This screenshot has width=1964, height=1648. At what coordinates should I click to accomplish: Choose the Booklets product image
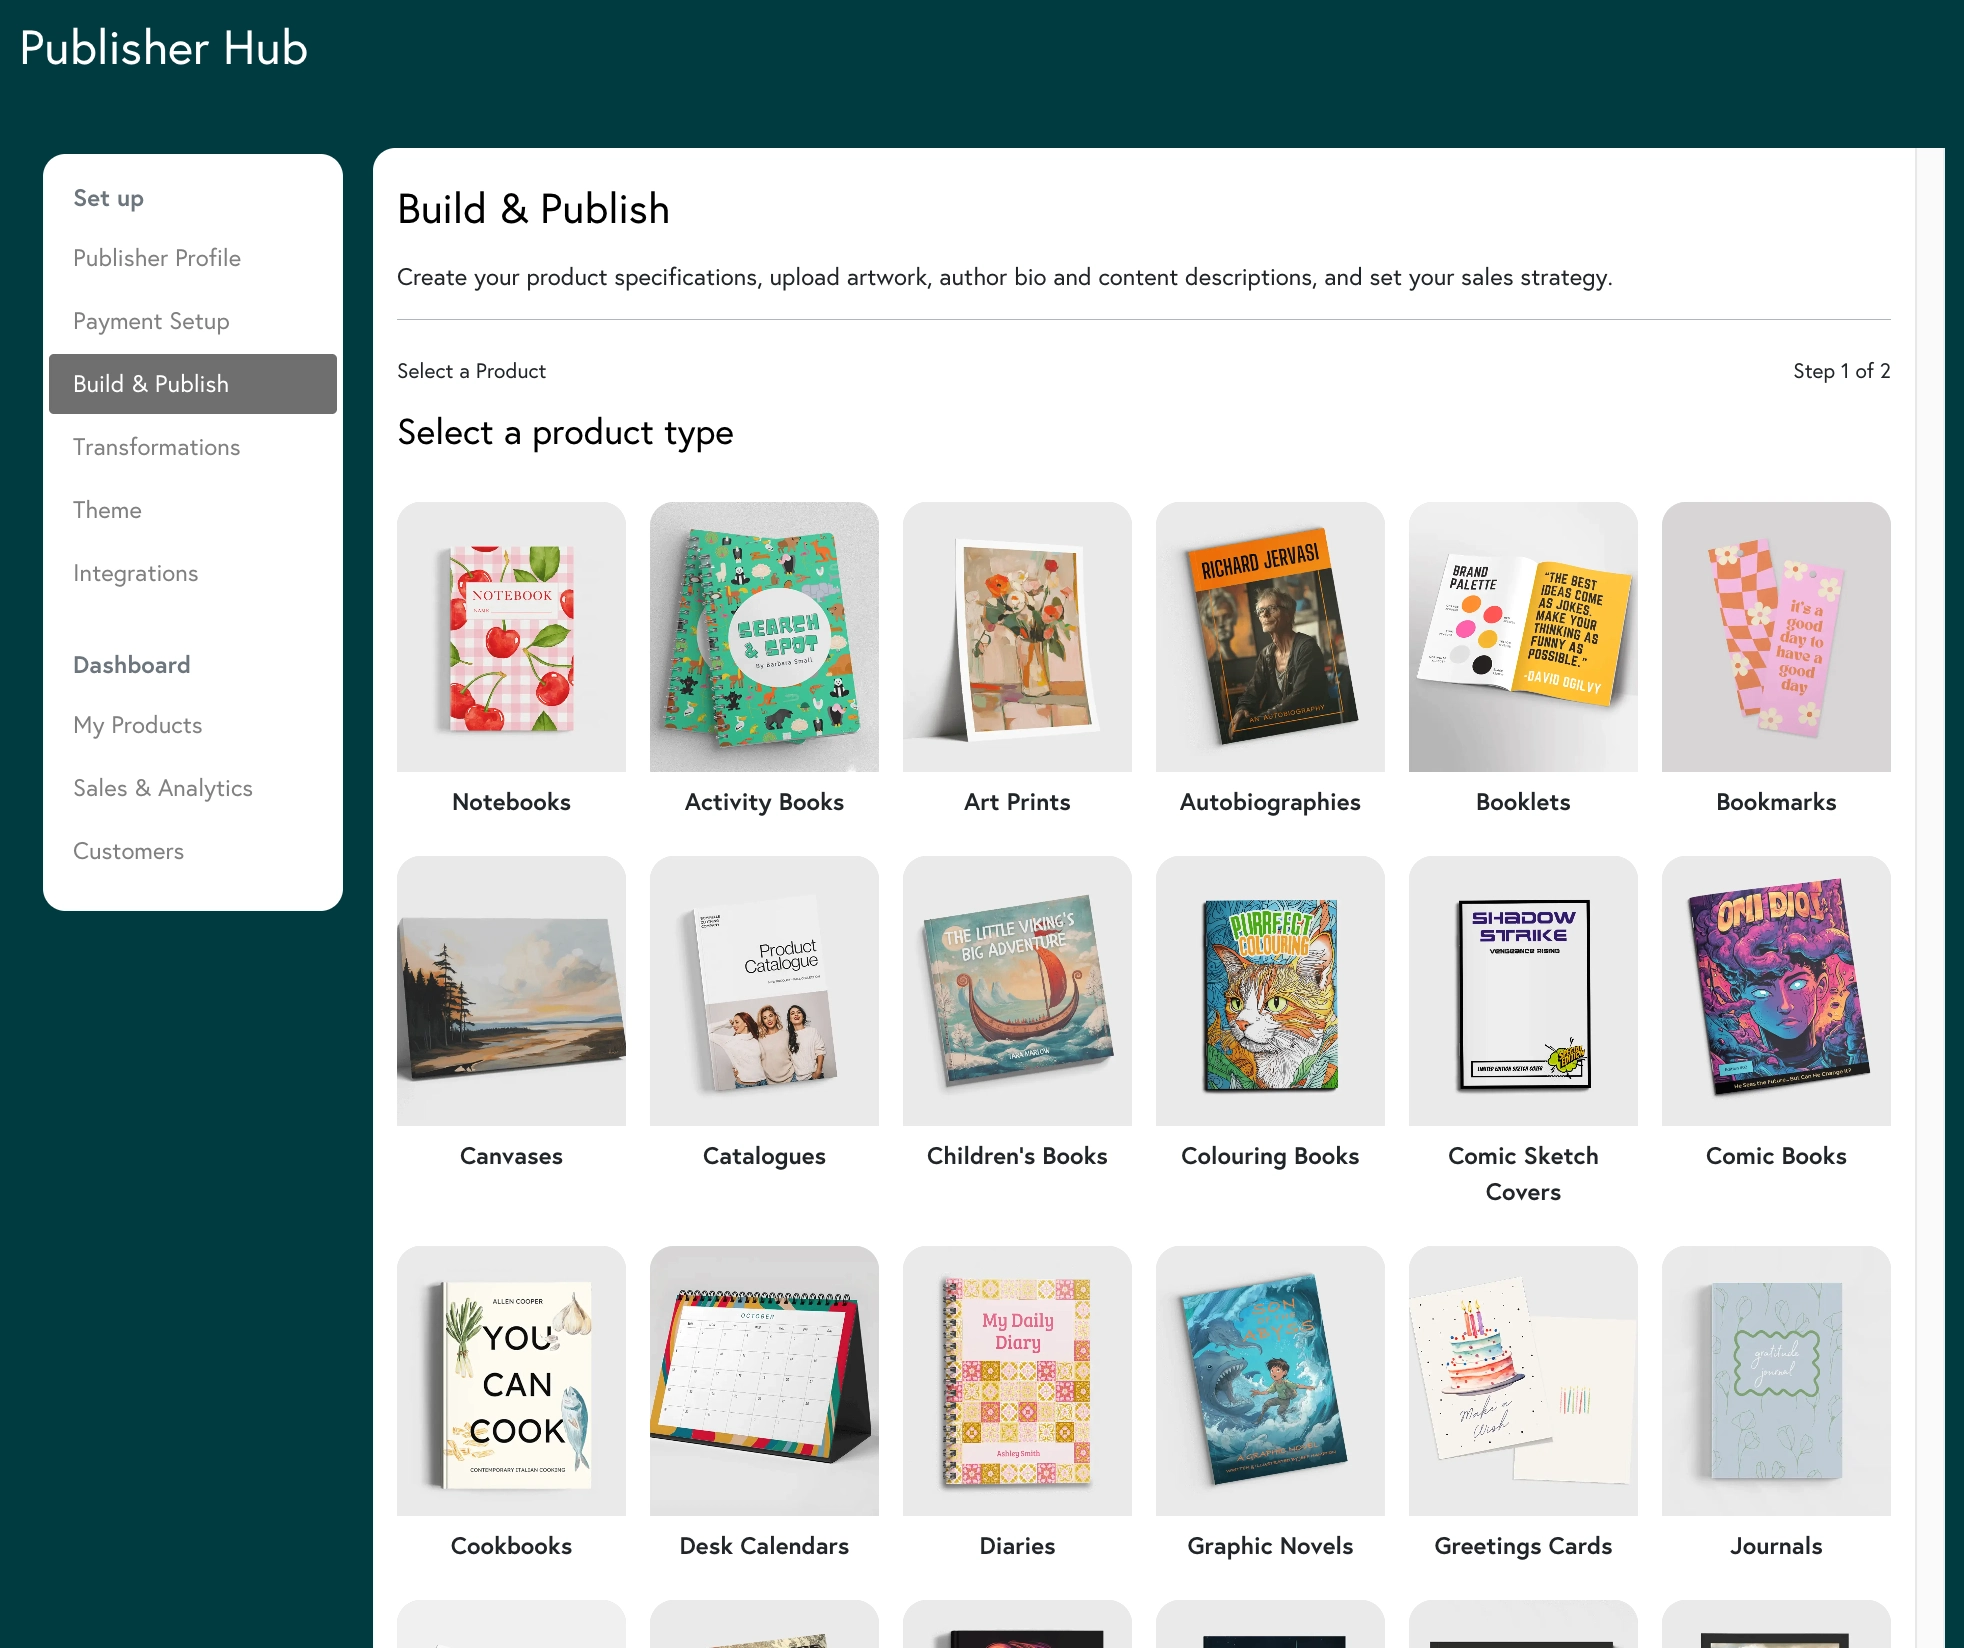(1523, 637)
